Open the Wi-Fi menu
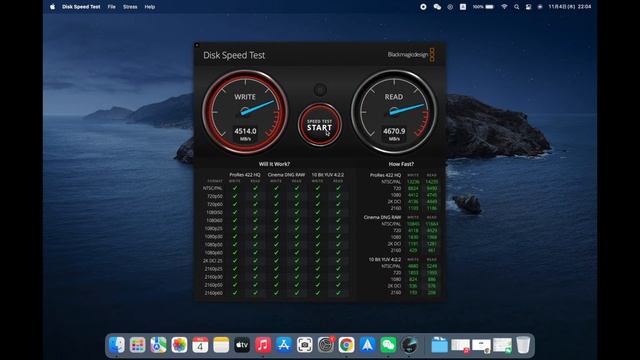 tap(504, 7)
